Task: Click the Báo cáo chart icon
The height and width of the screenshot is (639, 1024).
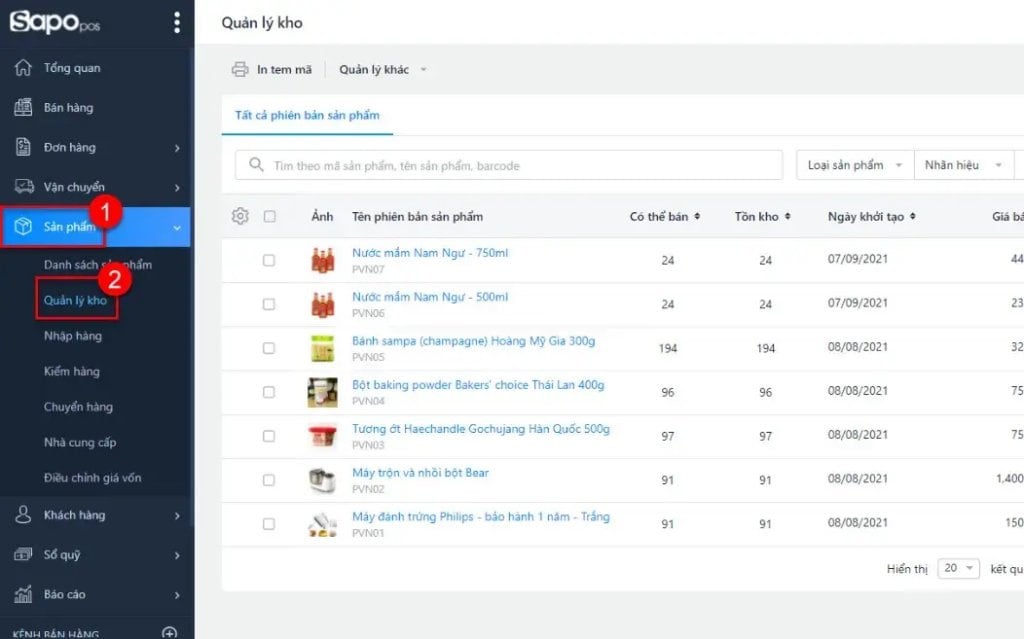Action: [24, 594]
